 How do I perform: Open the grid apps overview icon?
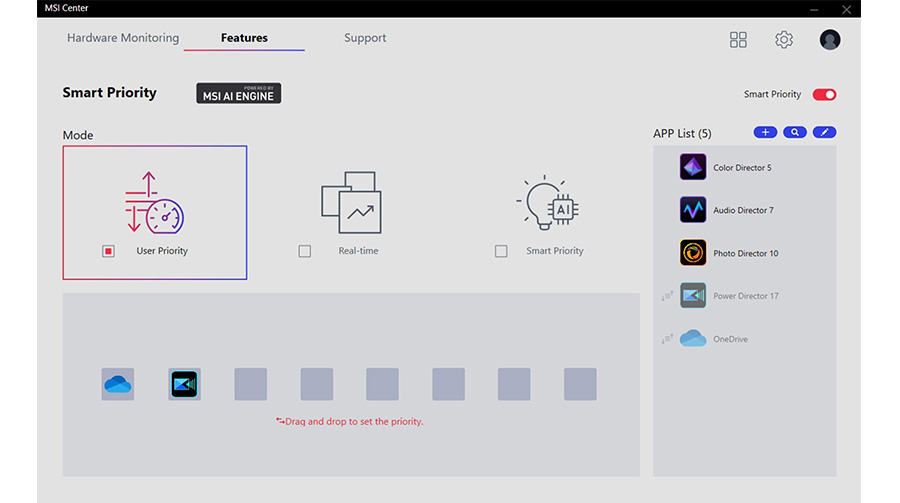pos(738,40)
